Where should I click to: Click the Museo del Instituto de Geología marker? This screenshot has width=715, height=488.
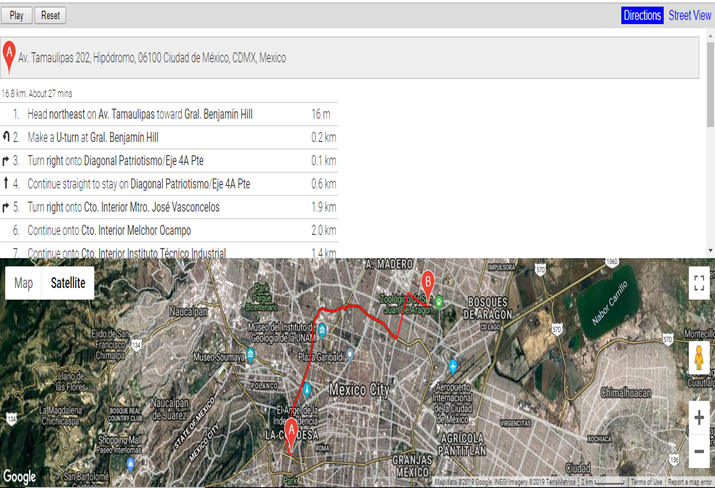coord(322,330)
